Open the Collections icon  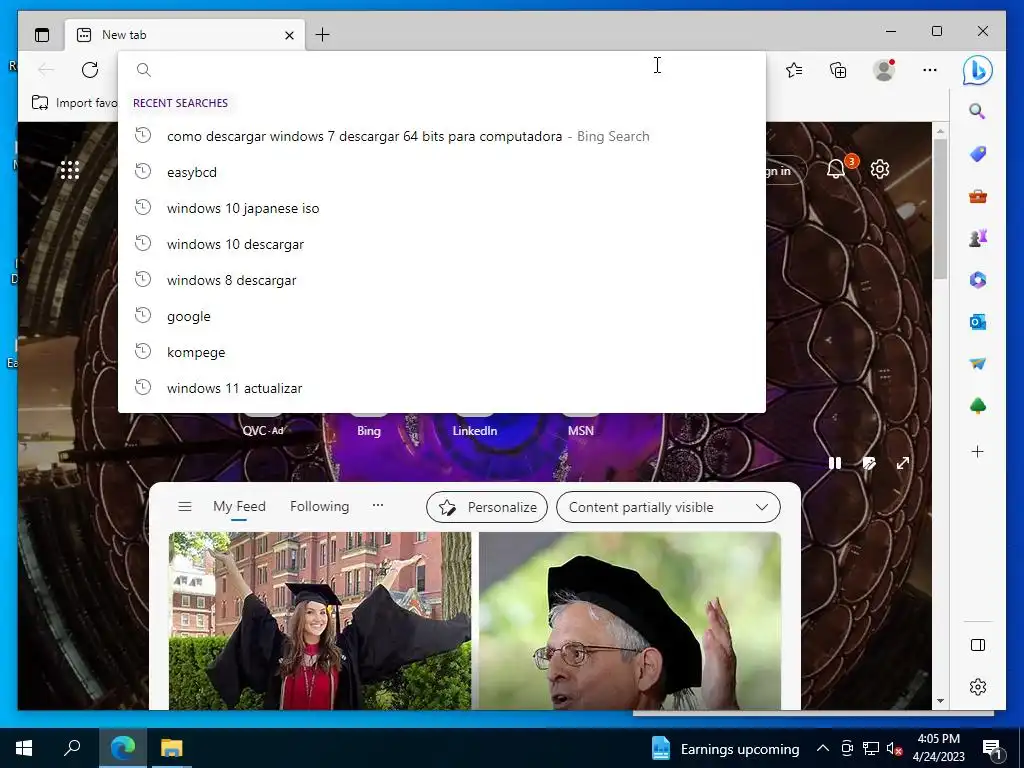[x=838, y=70]
